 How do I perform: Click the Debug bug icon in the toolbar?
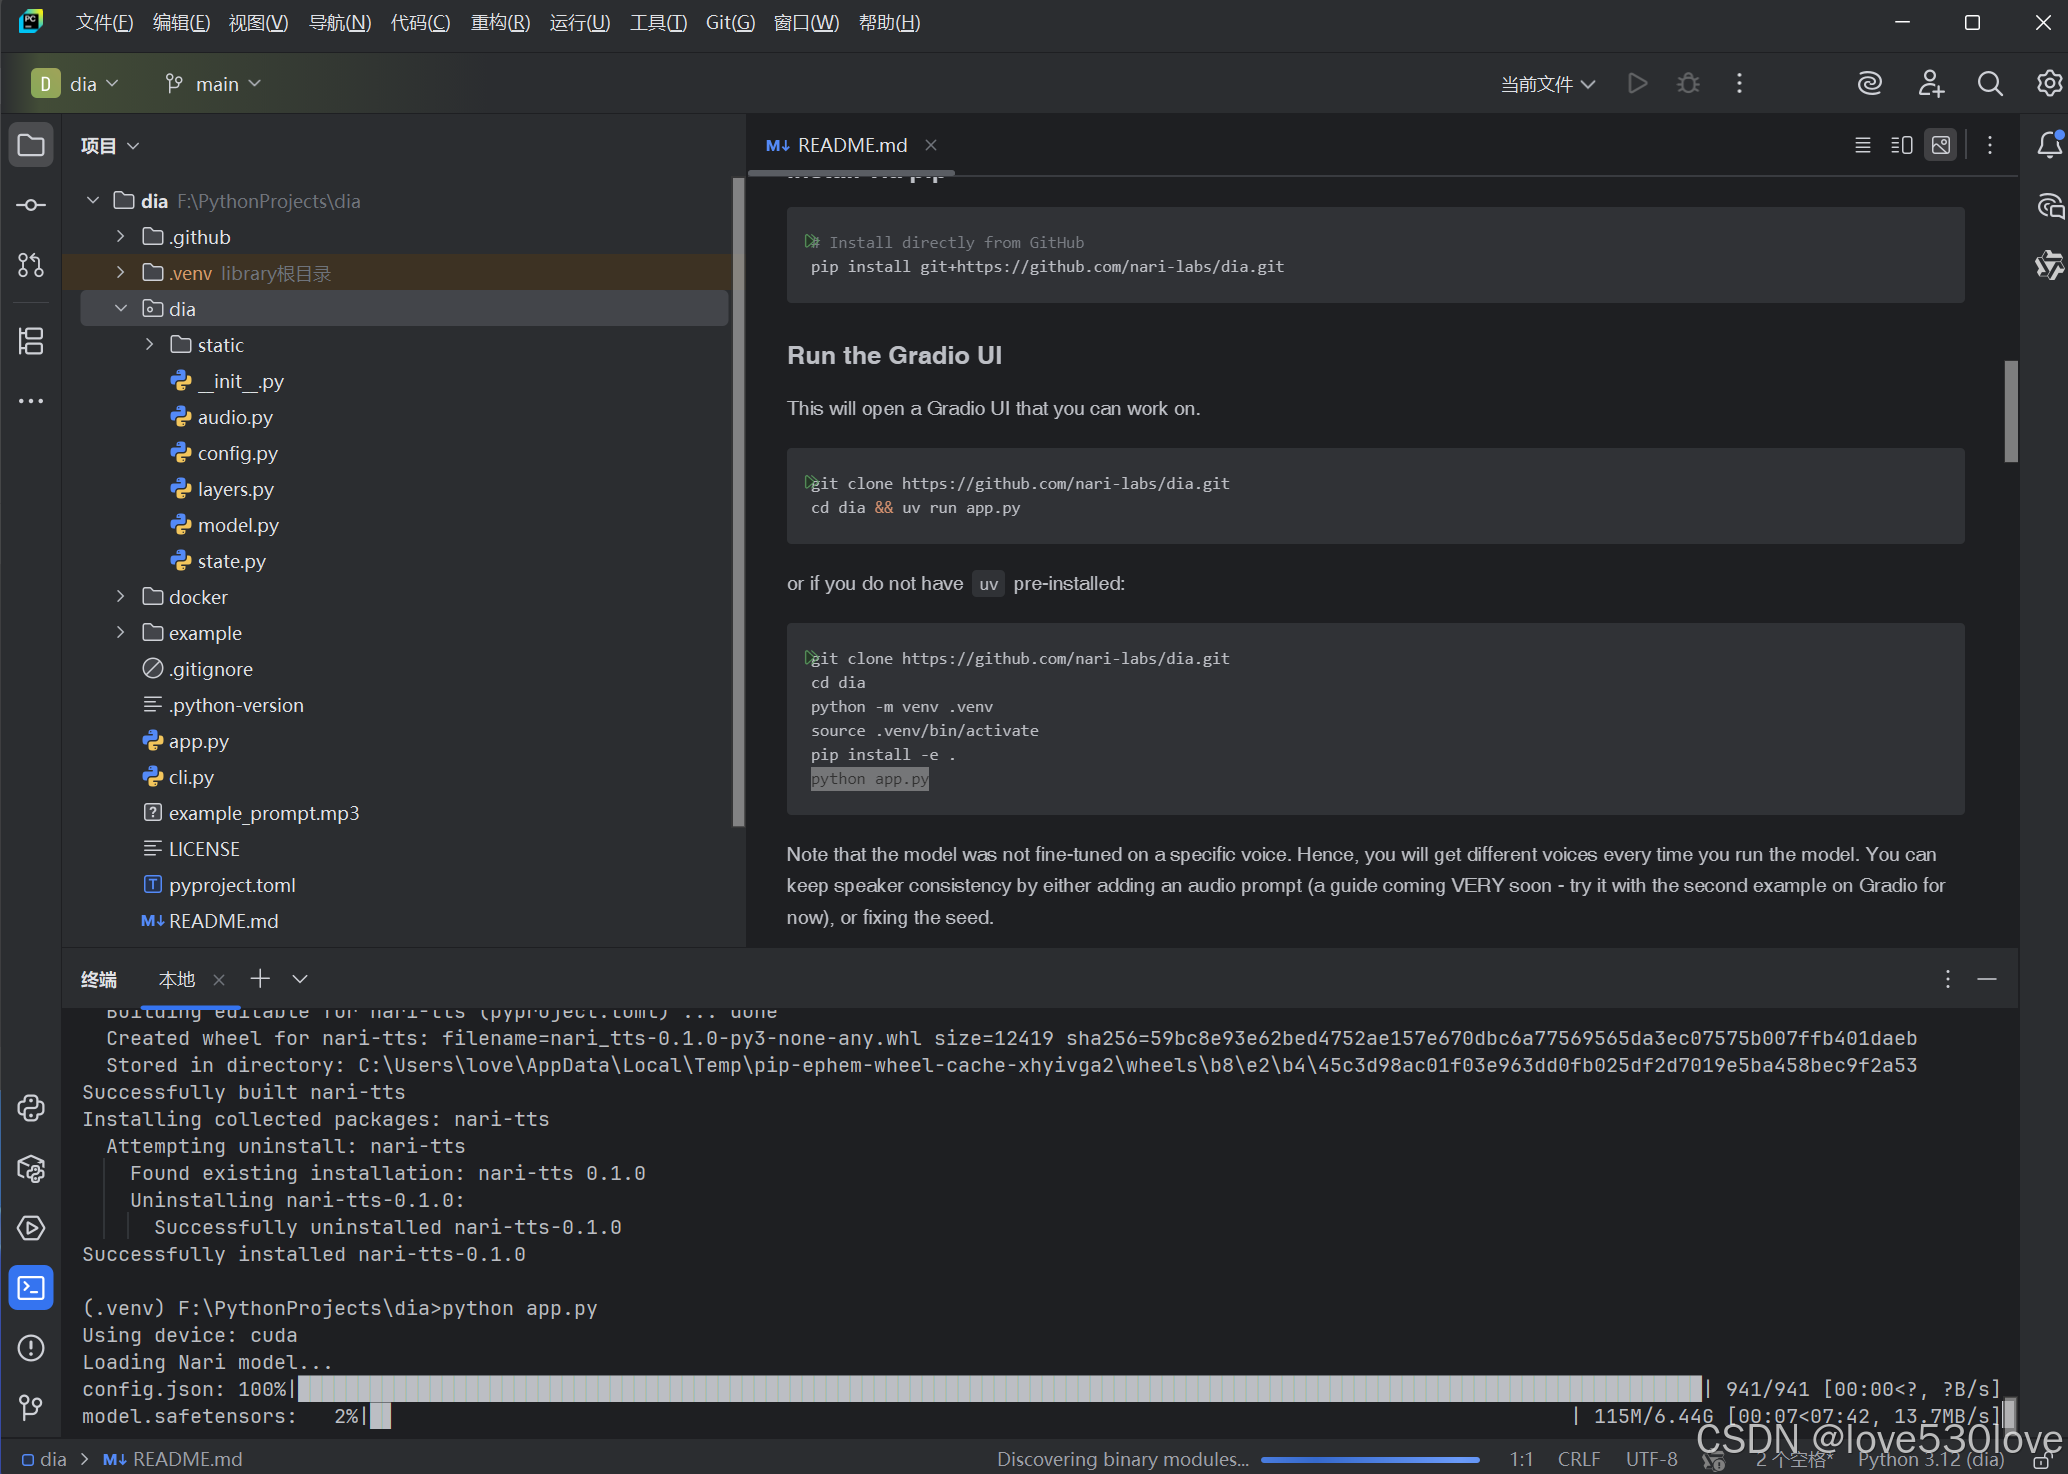point(1688,84)
